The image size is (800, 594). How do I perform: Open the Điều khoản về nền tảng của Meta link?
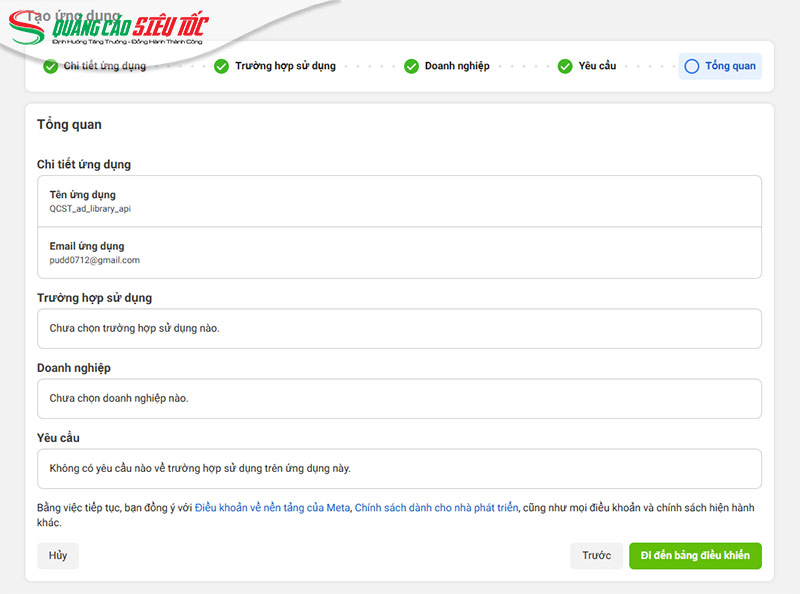point(272,508)
